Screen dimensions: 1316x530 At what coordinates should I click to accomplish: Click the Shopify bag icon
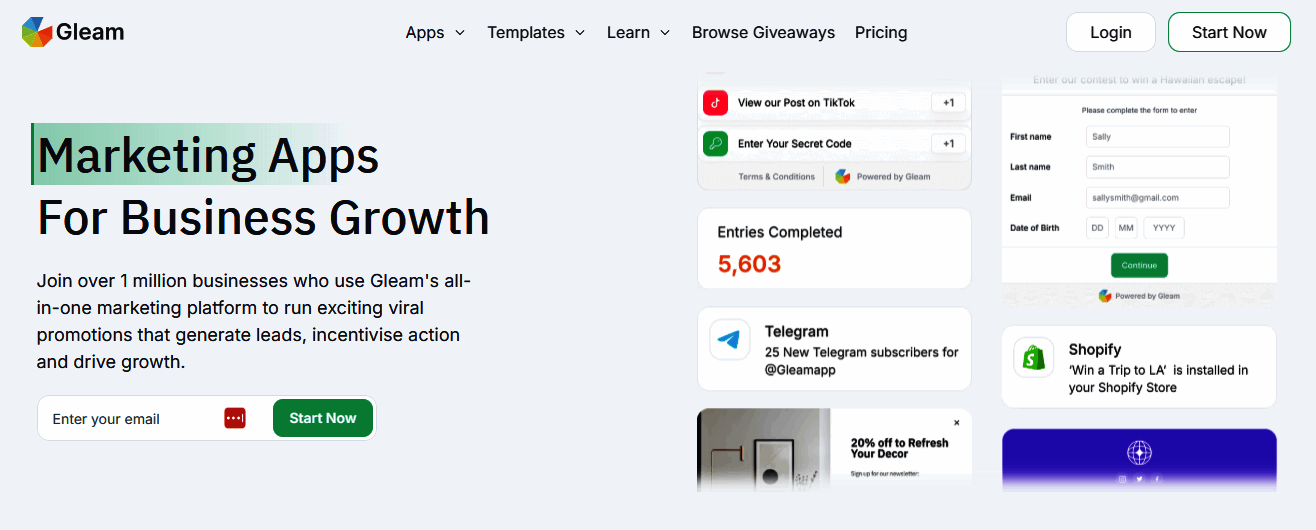pyautogui.click(x=1034, y=358)
